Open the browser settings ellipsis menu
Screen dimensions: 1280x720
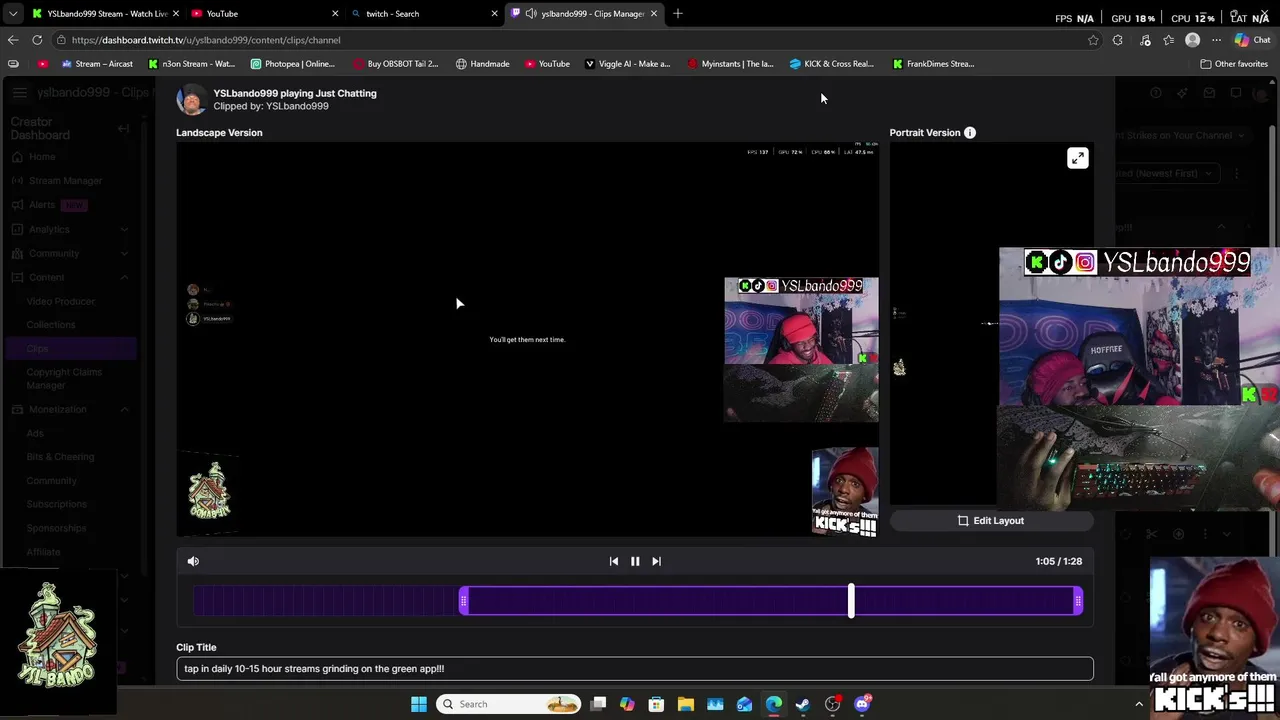tap(1216, 40)
